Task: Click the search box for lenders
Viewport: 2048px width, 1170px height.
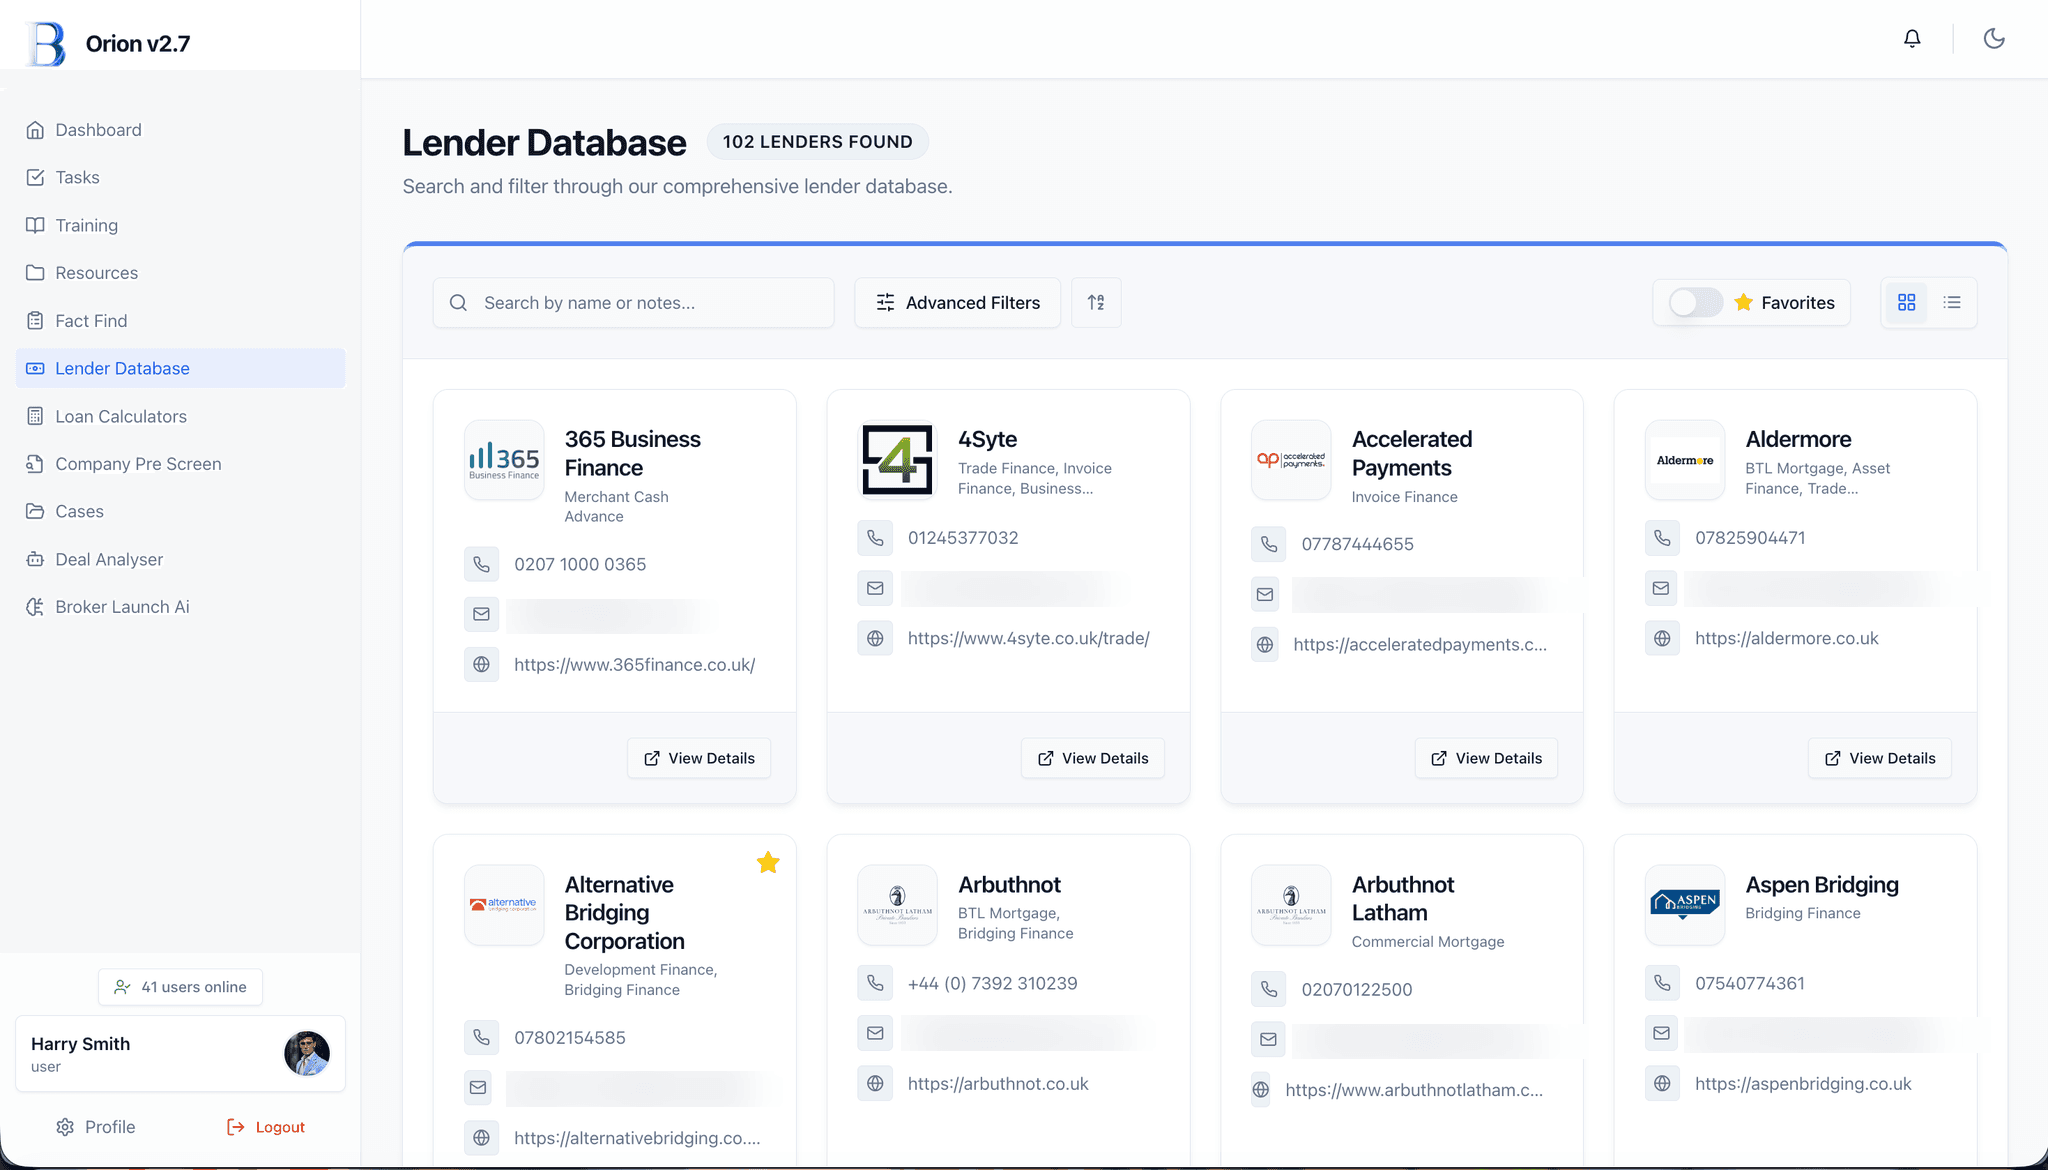Action: [633, 303]
